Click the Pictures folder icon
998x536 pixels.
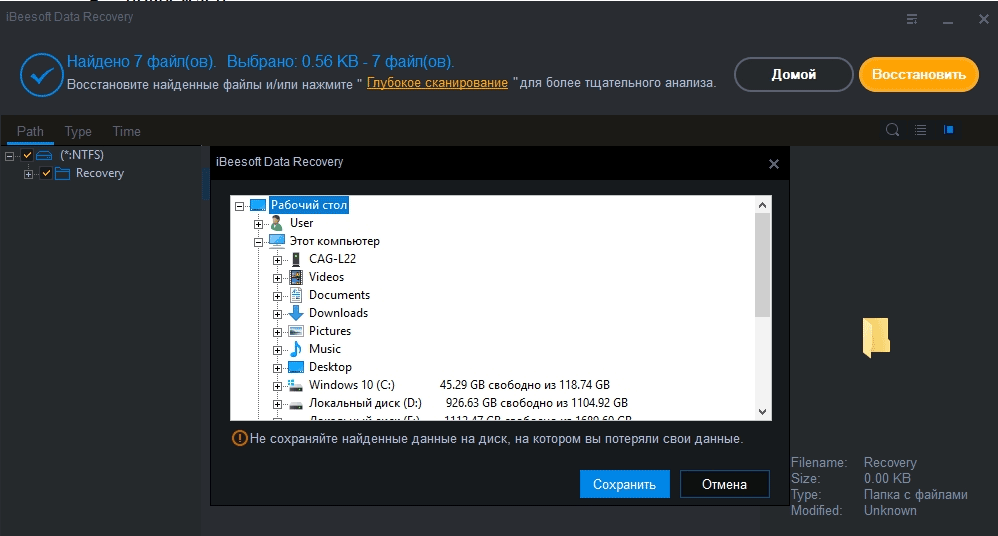pos(295,331)
